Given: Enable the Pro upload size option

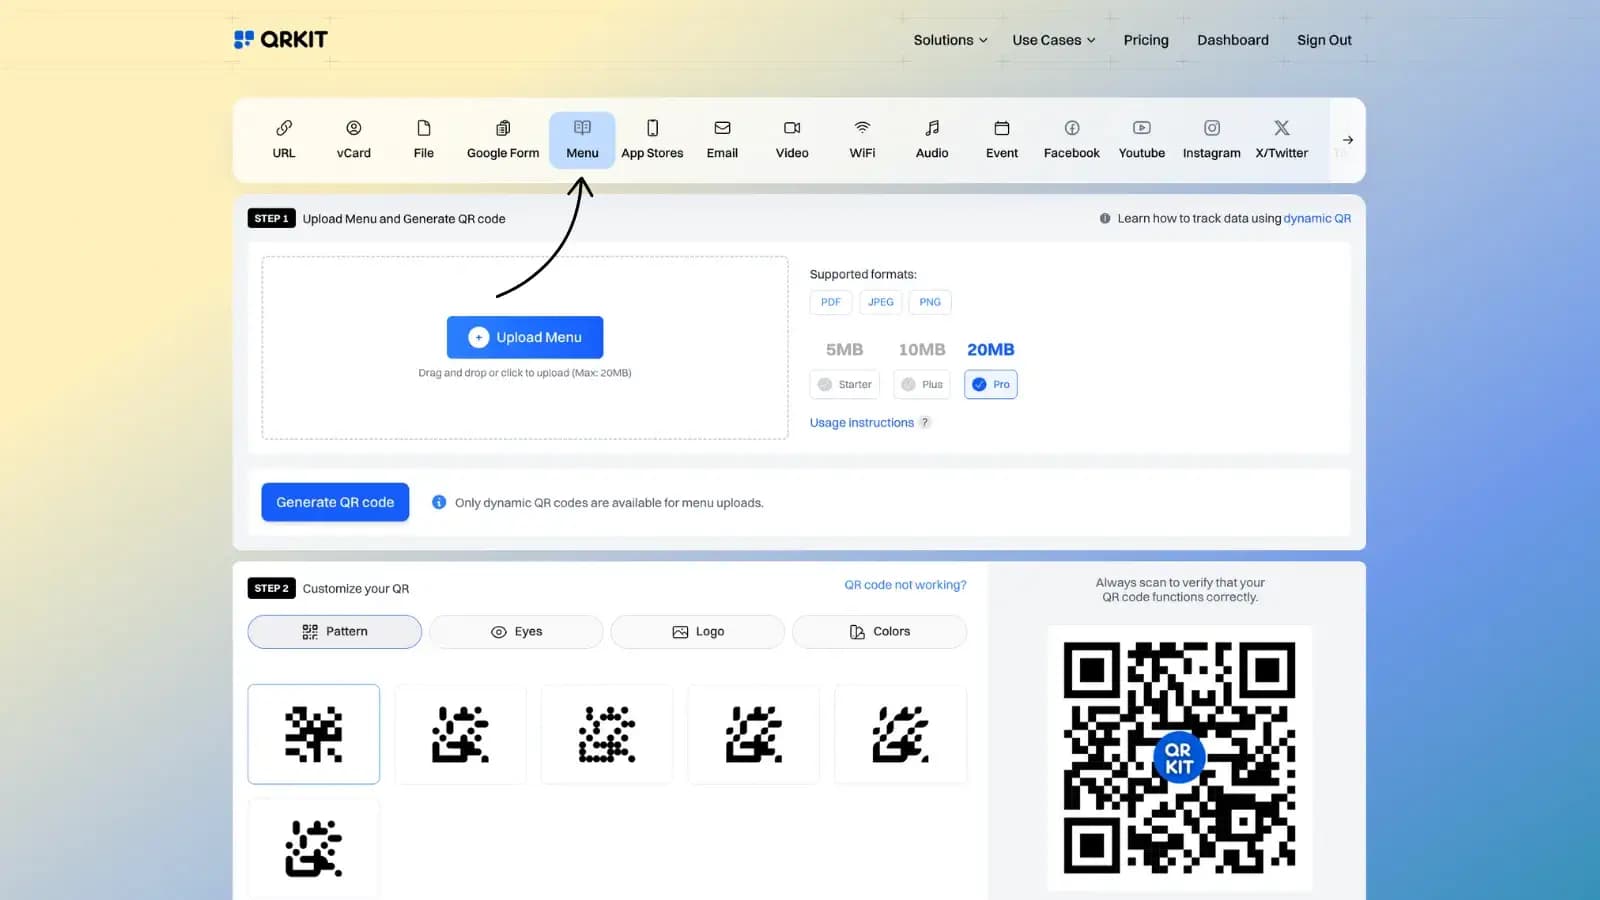Looking at the screenshot, I should [x=990, y=384].
